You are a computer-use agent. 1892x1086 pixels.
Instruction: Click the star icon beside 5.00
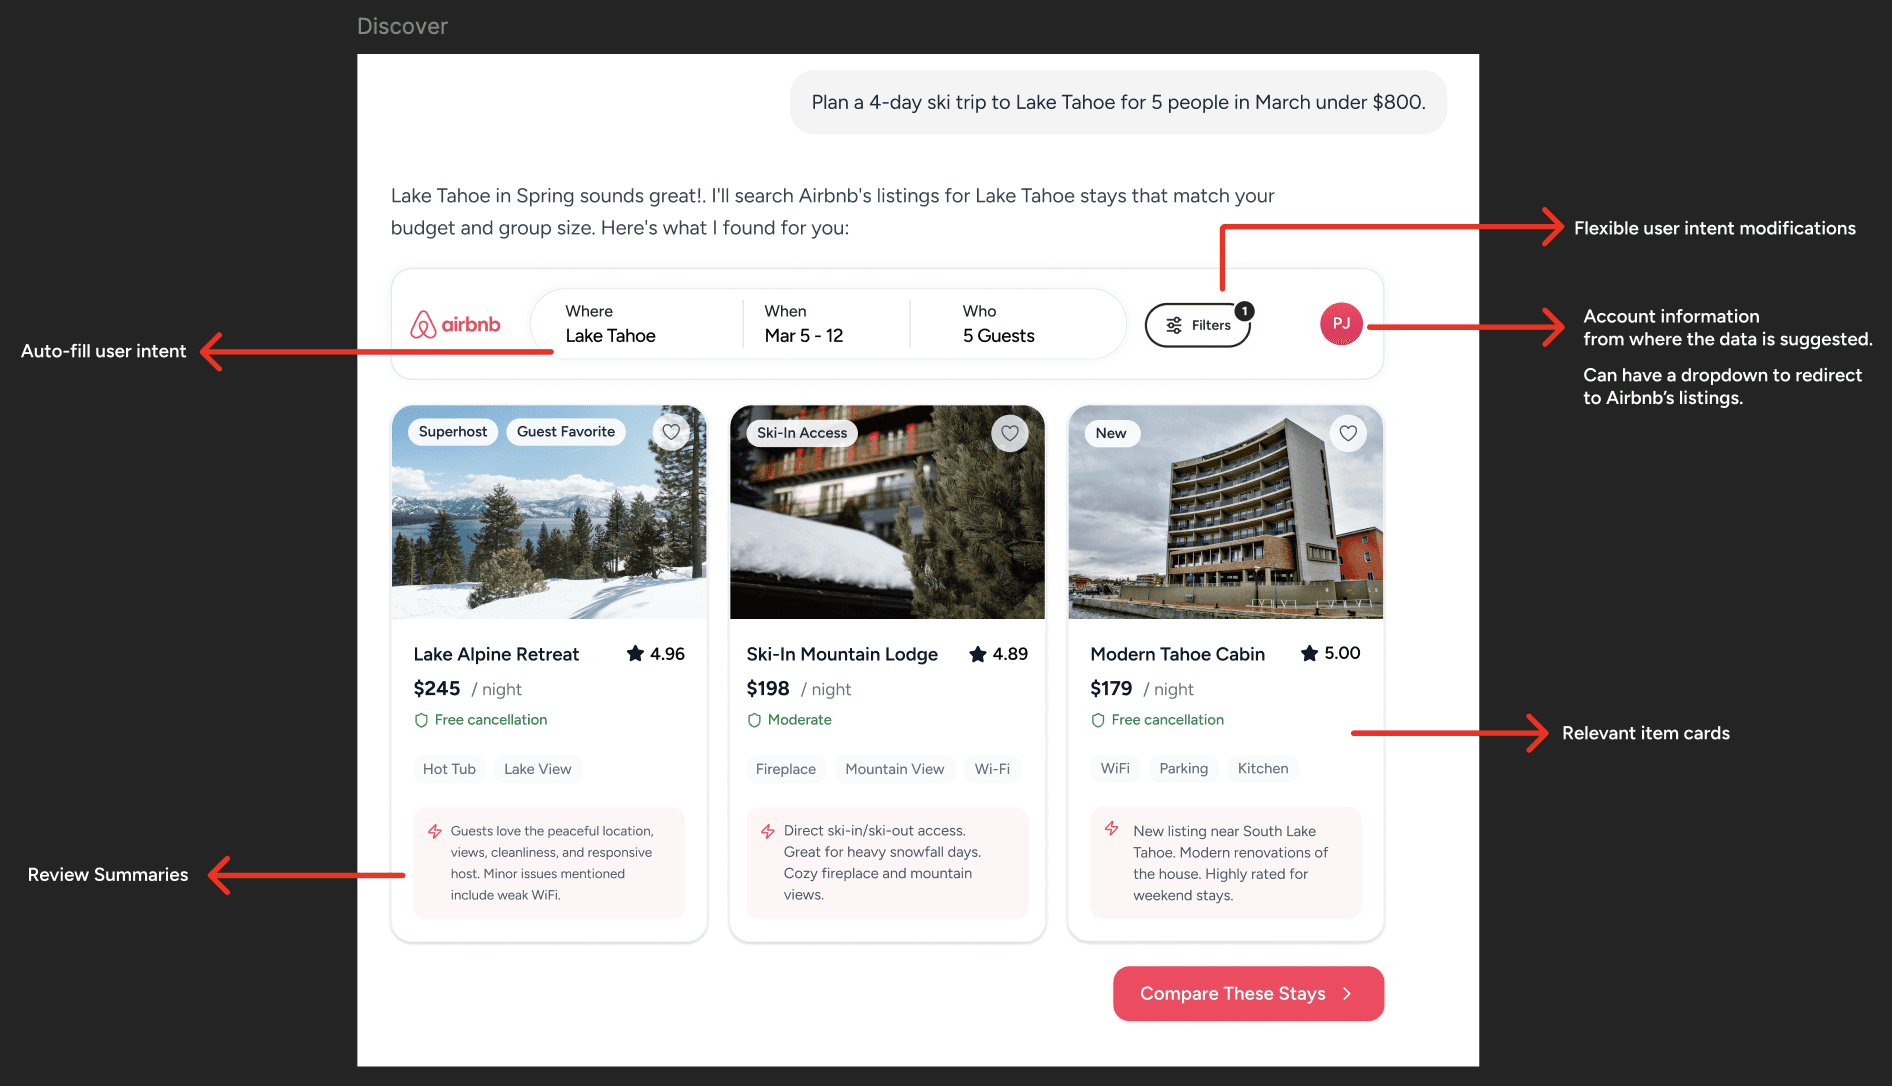click(x=1309, y=653)
